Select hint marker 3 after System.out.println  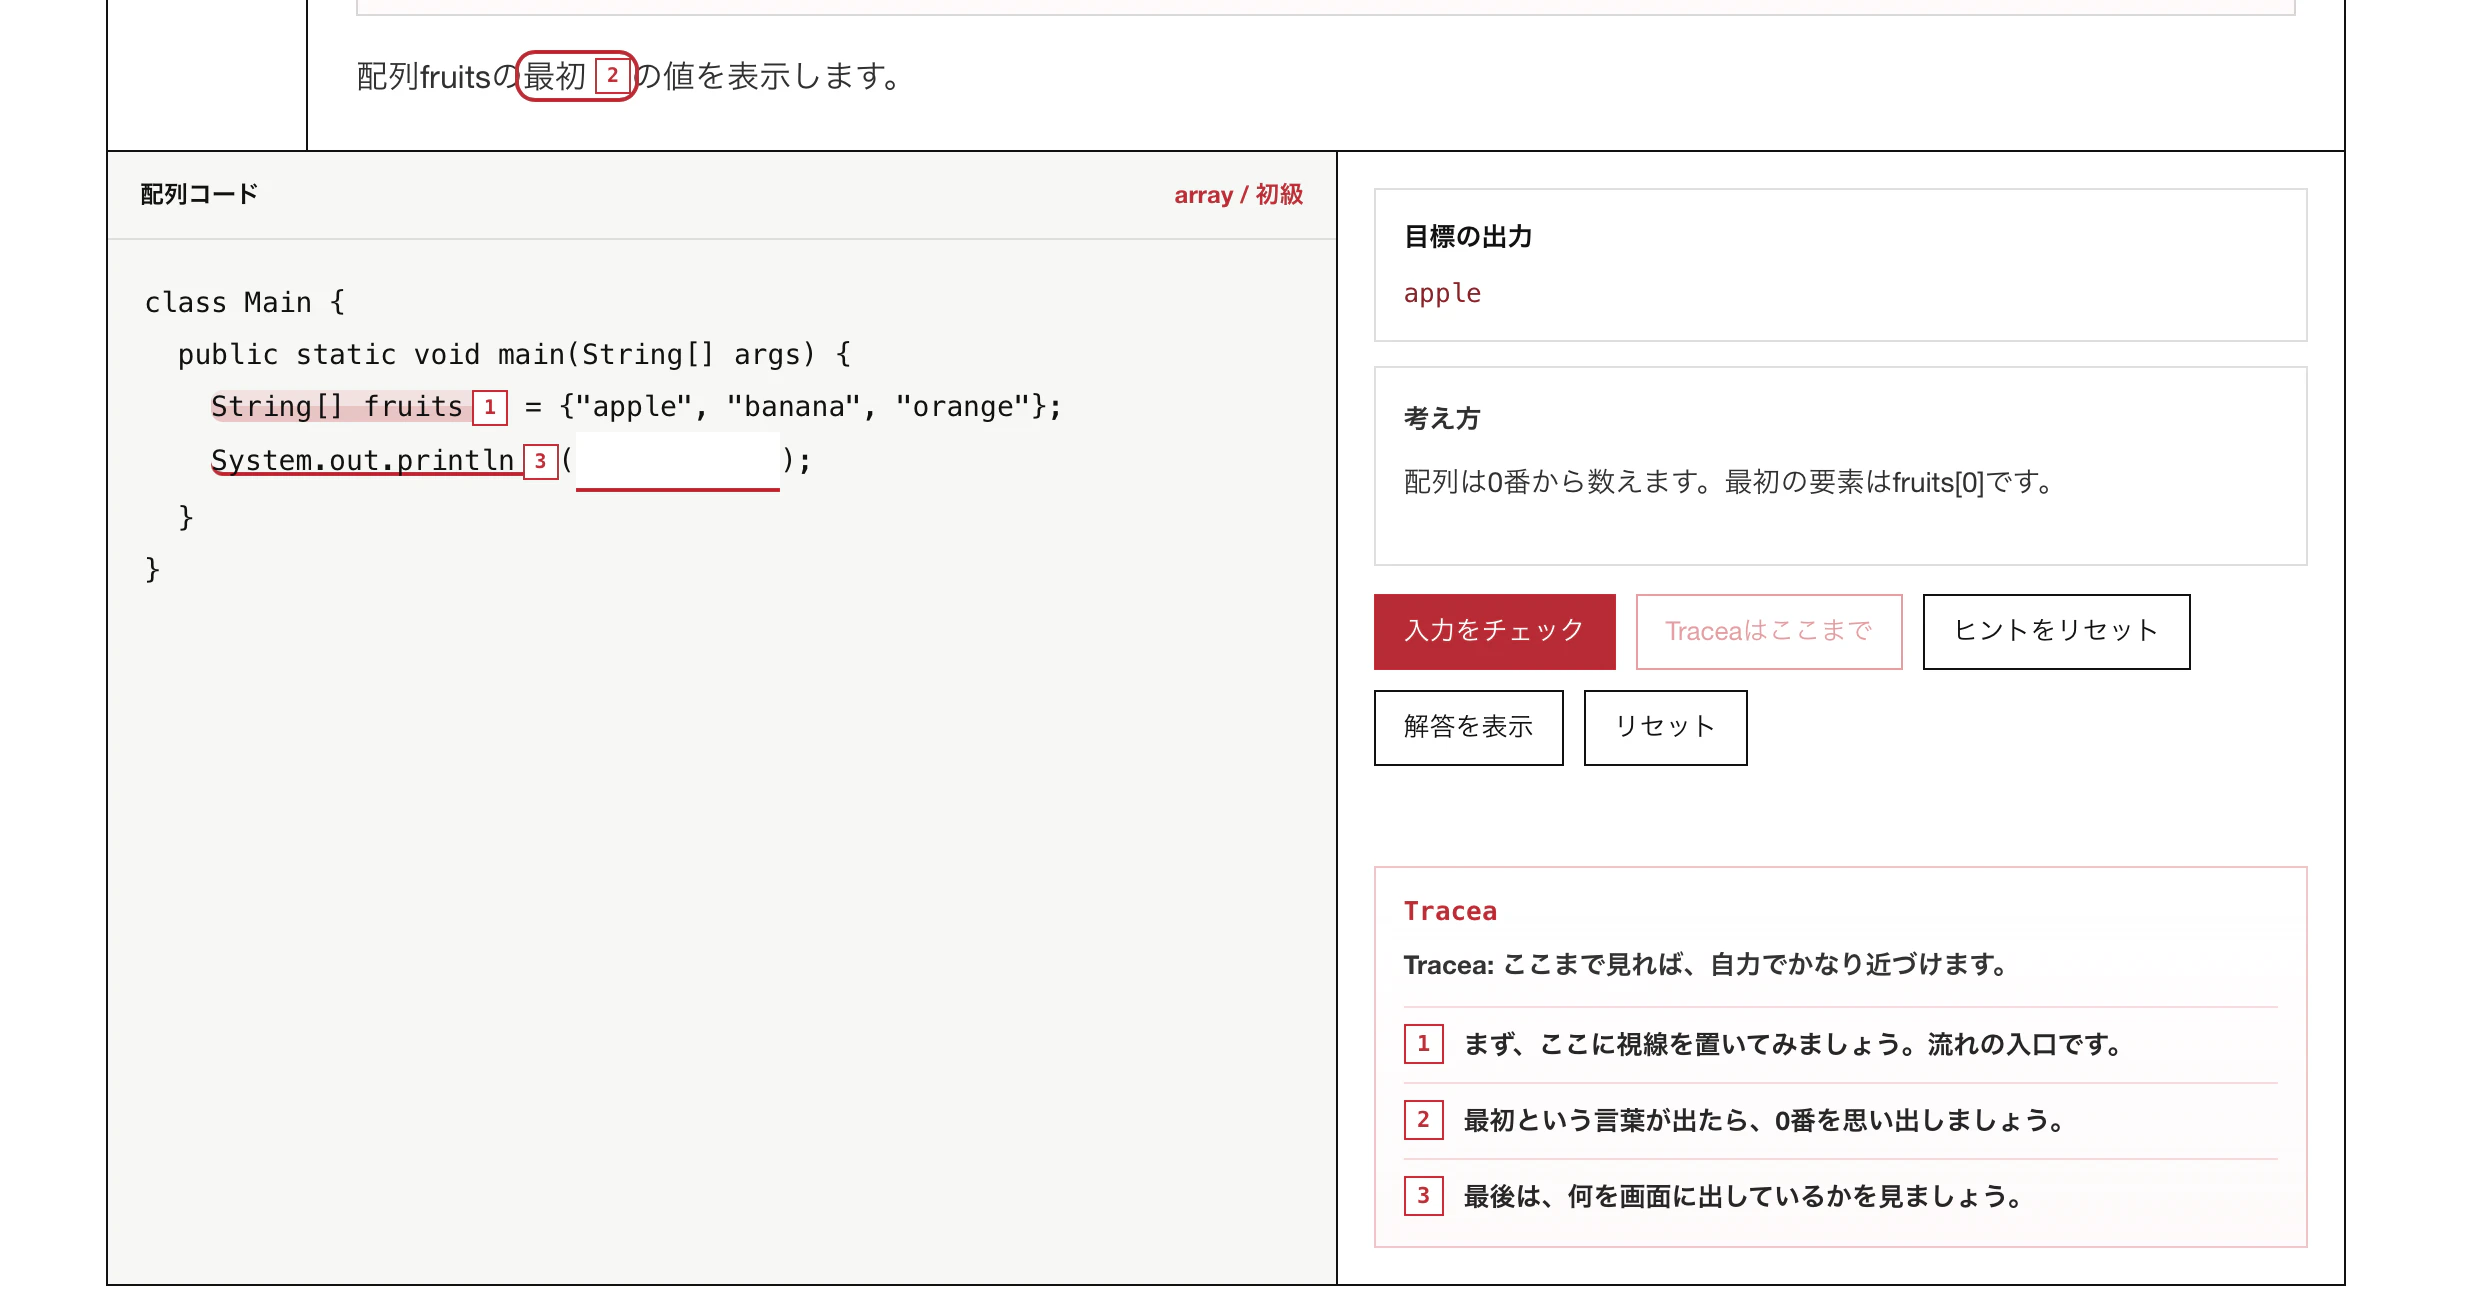[540, 461]
